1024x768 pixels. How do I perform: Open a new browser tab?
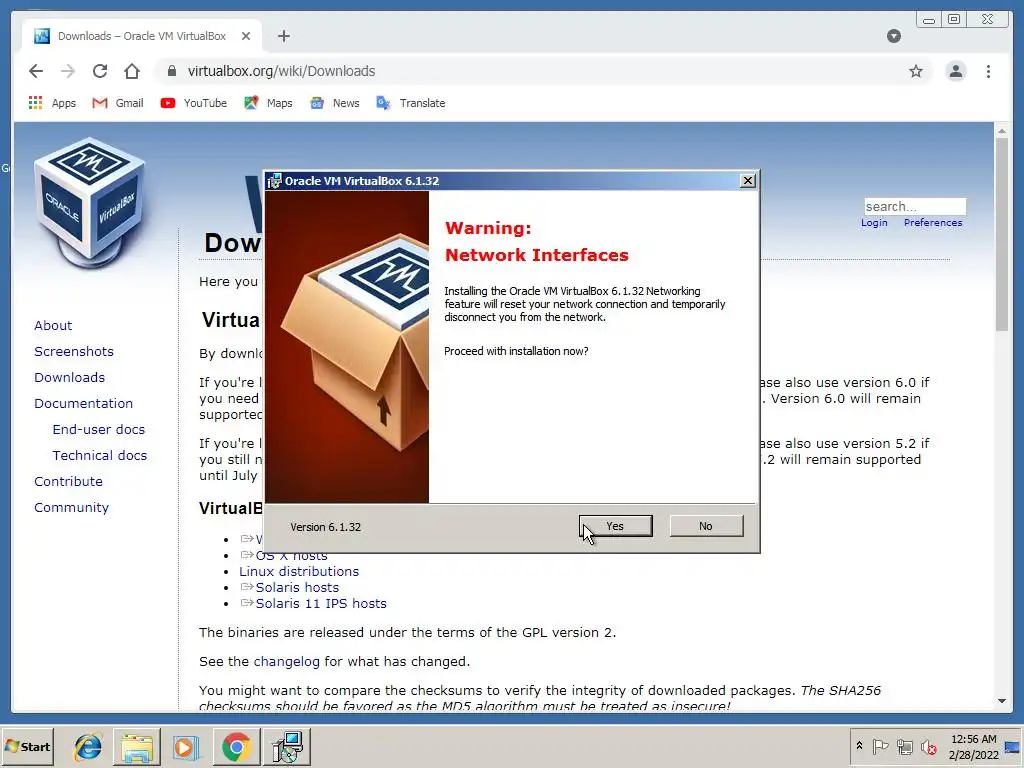tap(283, 36)
